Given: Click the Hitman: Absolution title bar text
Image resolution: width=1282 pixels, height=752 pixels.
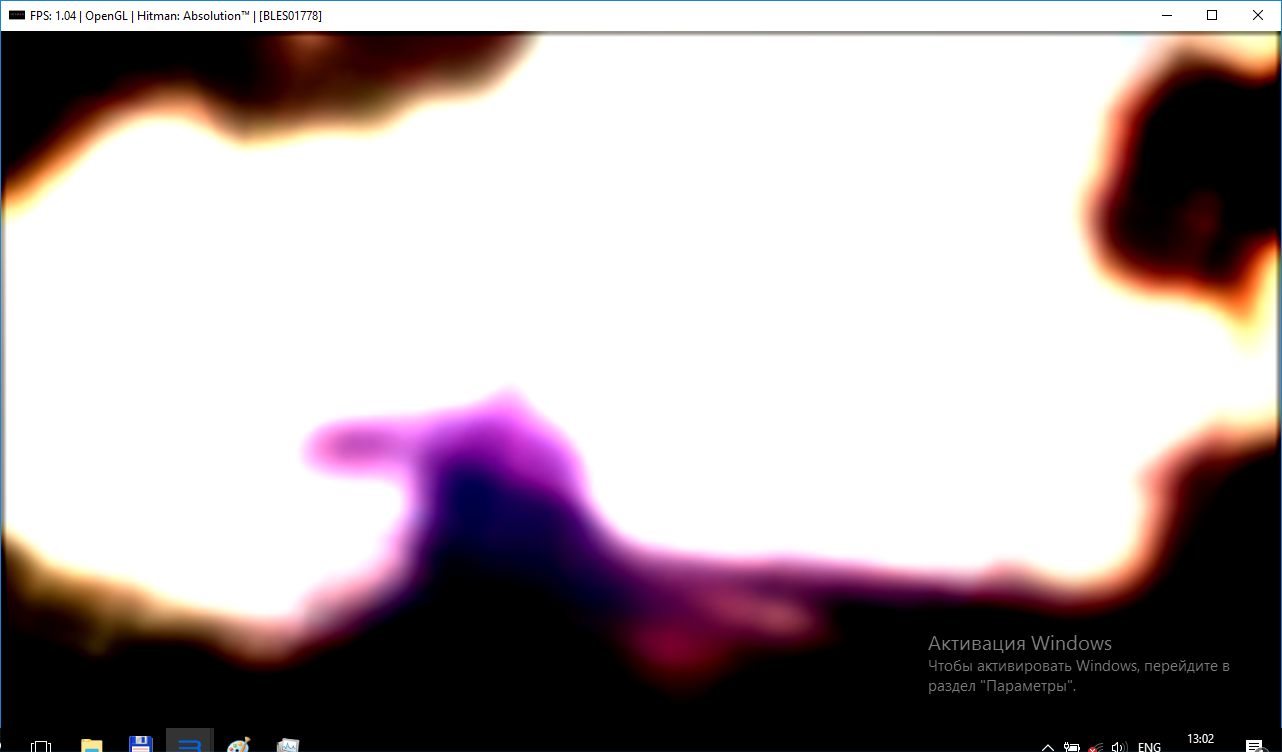Looking at the screenshot, I should tap(176, 15).
